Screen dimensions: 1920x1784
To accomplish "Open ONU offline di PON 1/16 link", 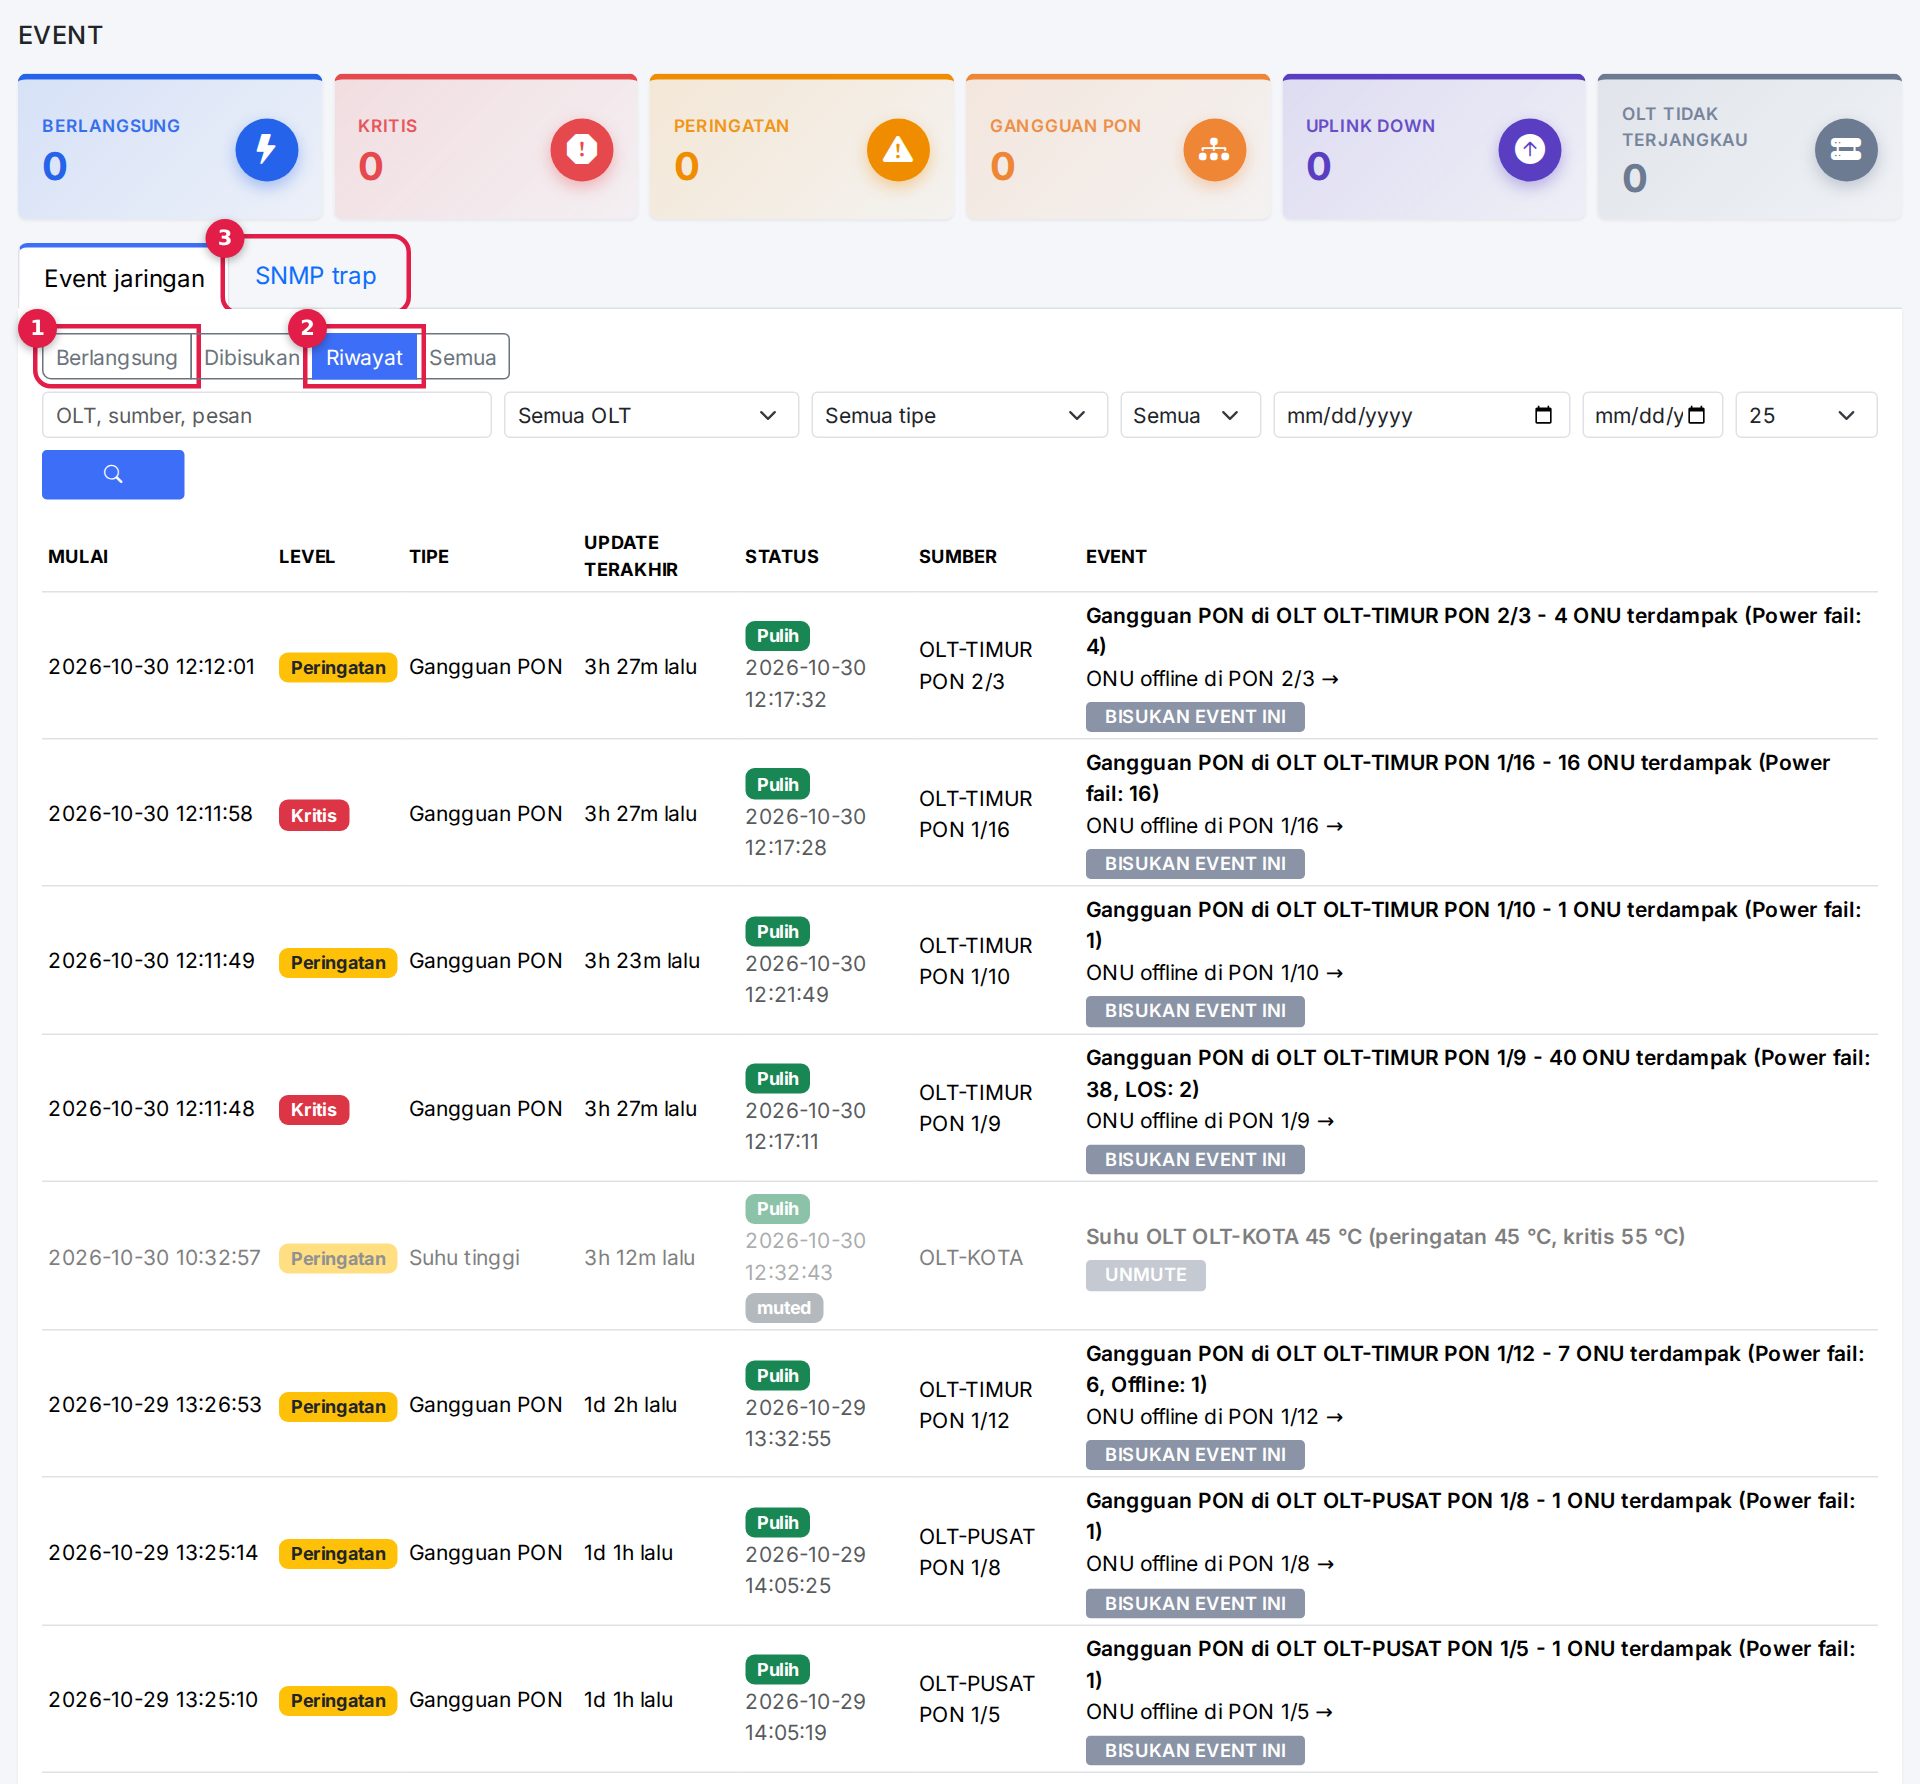I will point(1214,826).
